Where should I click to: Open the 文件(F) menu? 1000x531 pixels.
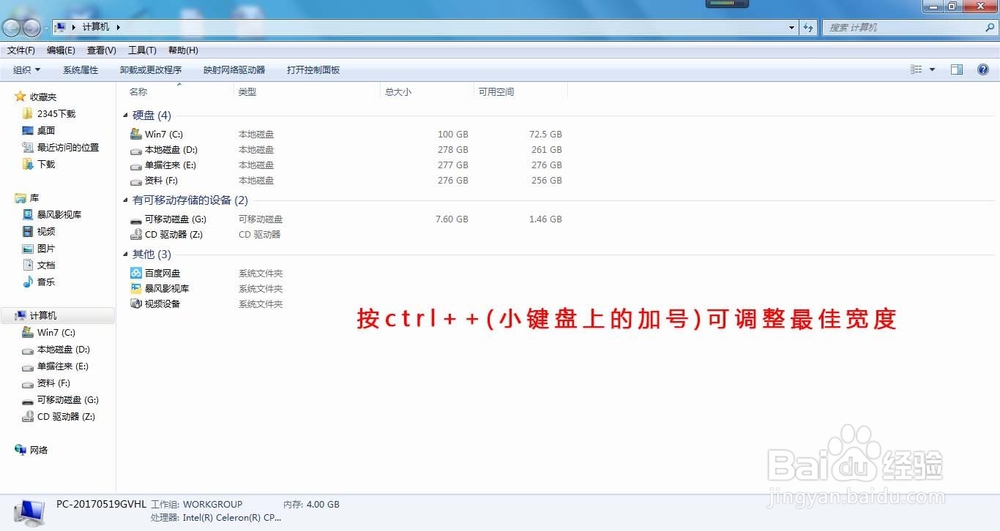click(21, 50)
